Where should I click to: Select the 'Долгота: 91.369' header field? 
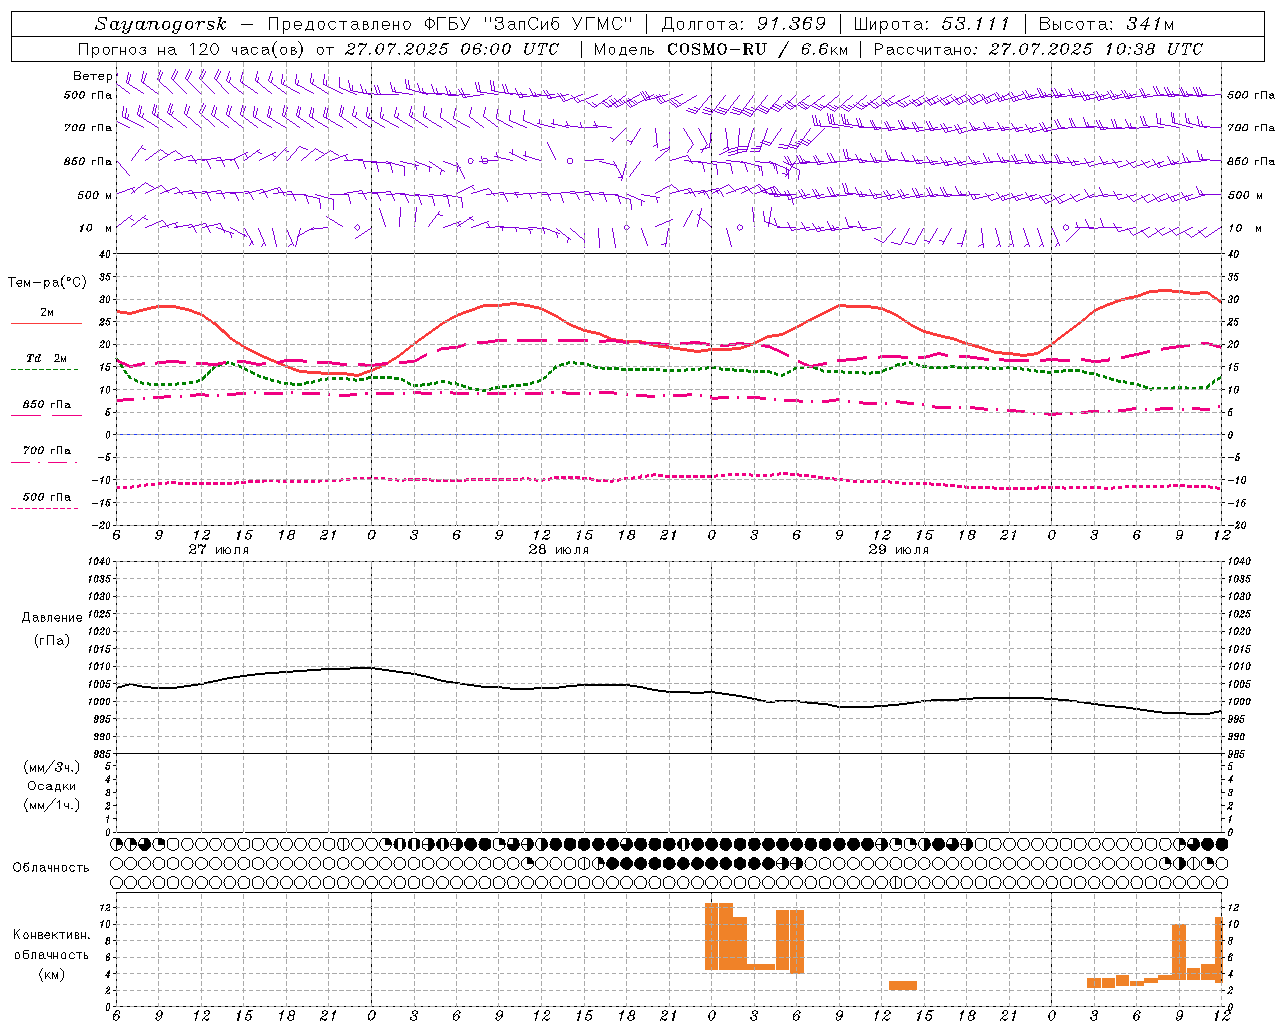744,24
